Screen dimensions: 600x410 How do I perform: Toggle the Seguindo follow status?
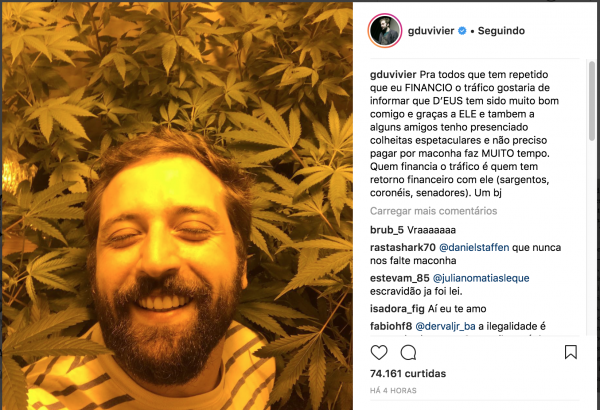coord(501,31)
